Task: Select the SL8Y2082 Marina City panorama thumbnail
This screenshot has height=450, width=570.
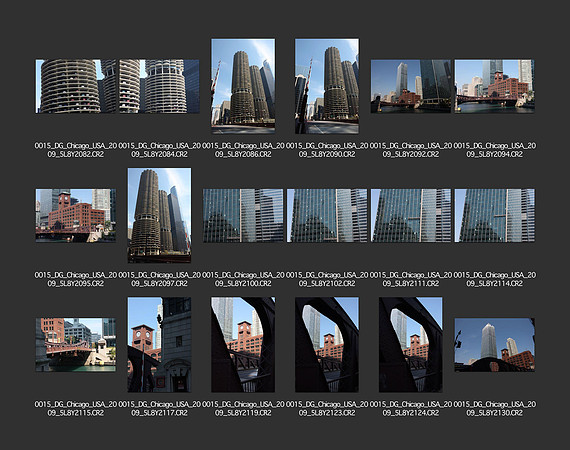Action: [76, 86]
